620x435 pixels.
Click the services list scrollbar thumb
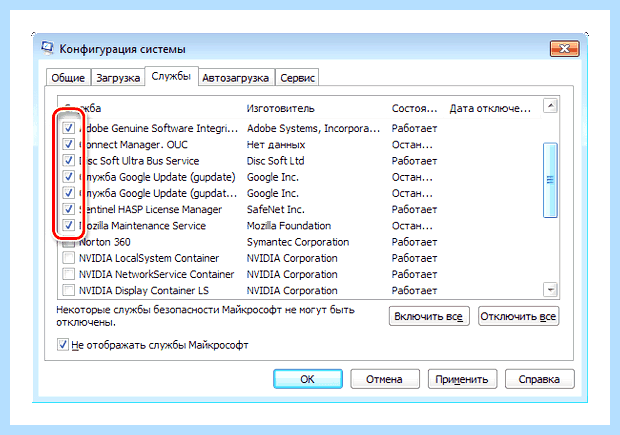(x=550, y=180)
